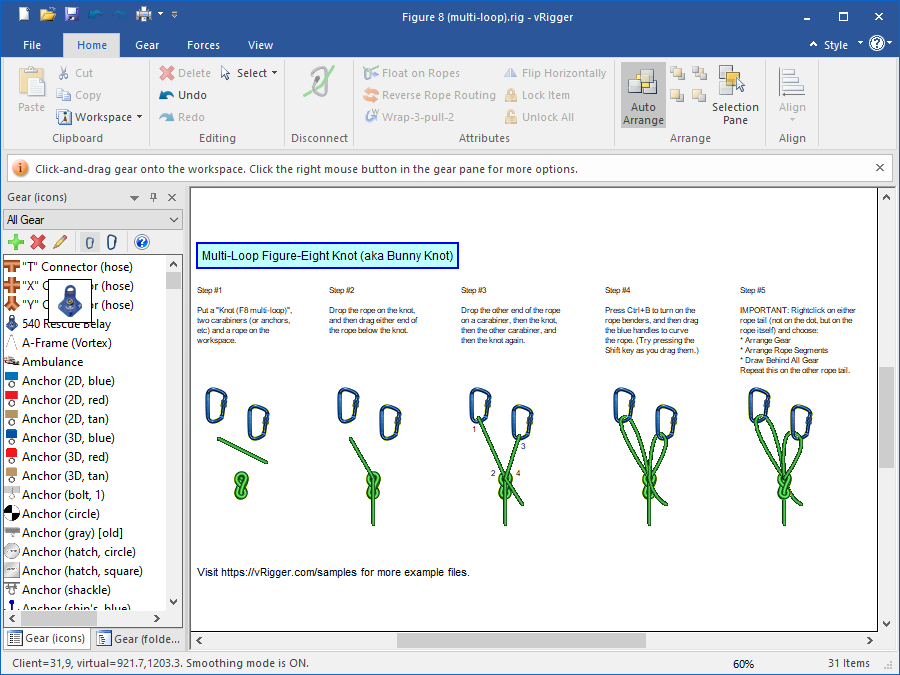The width and height of the screenshot is (900, 675).
Task: Click the Undo arrow in Editing group
Action: tap(167, 95)
